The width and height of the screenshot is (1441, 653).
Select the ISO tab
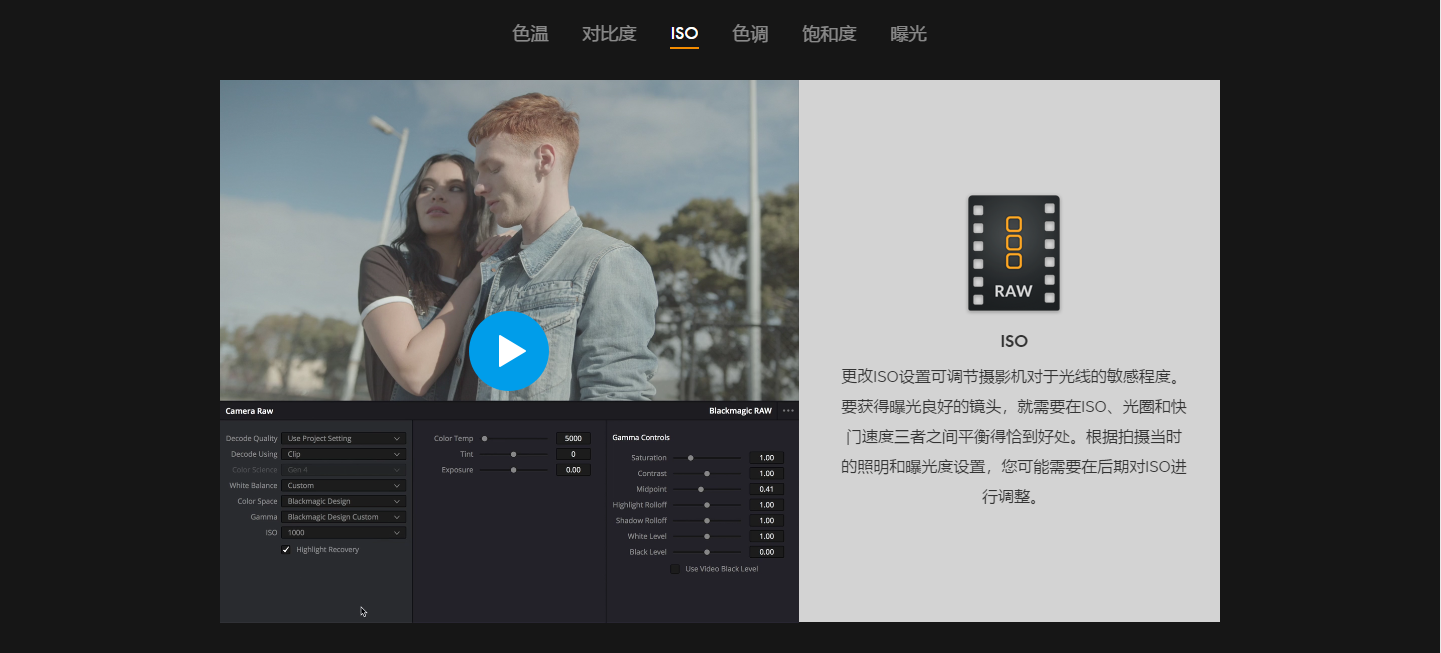(684, 34)
